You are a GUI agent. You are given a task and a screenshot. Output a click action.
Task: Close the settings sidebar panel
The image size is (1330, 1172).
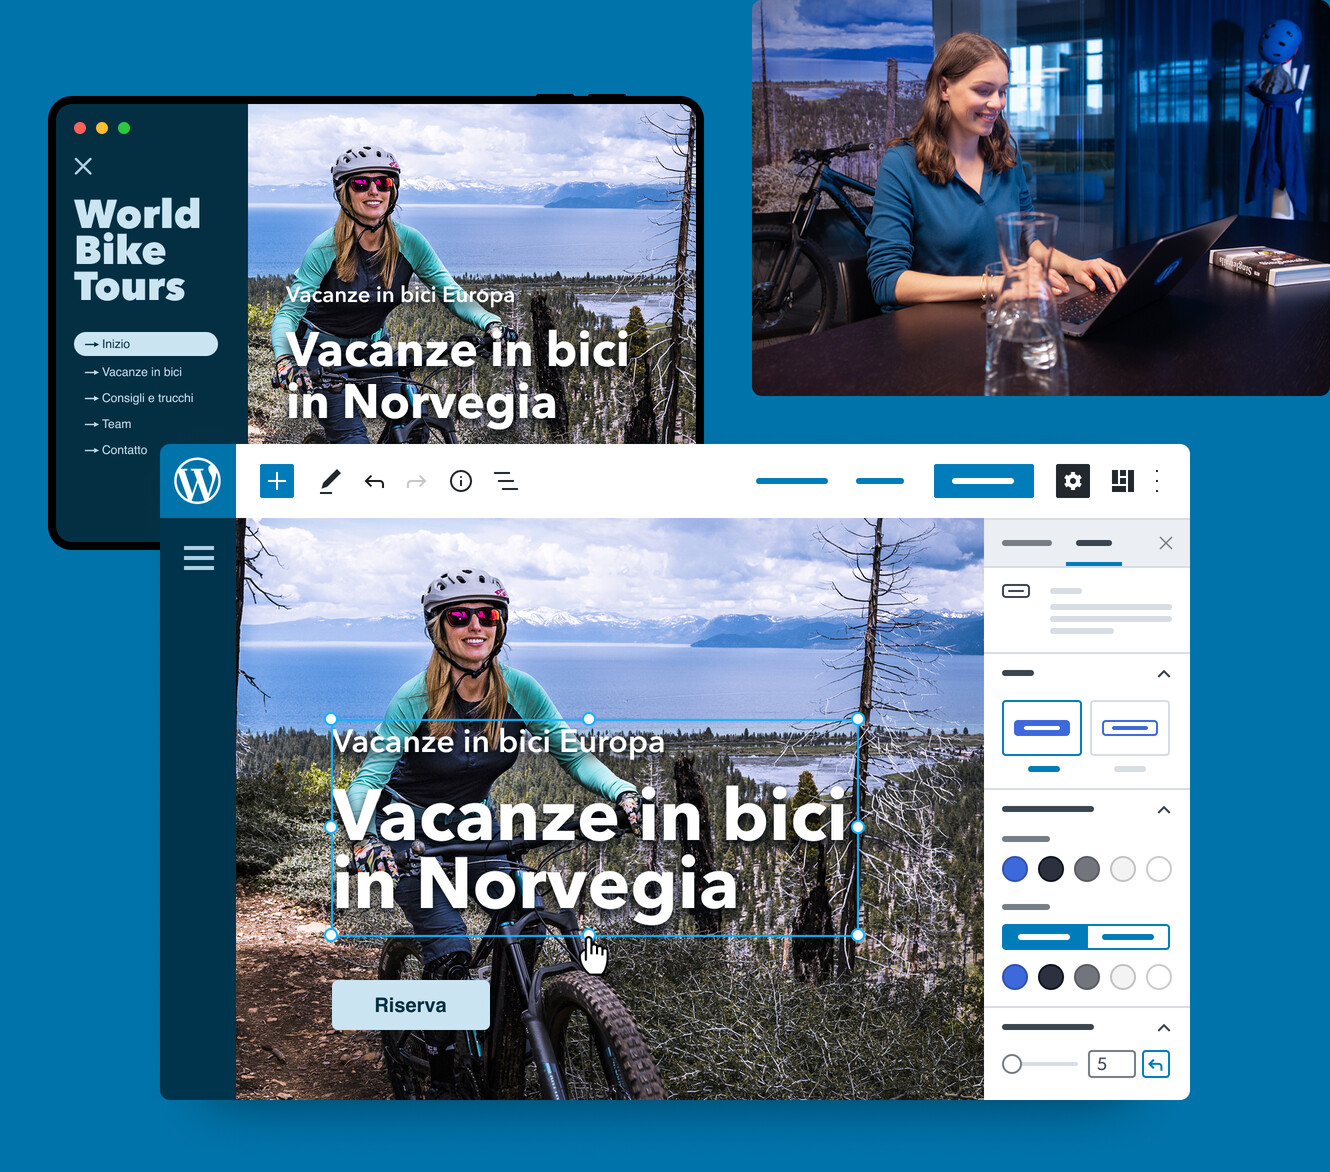coord(1166,543)
